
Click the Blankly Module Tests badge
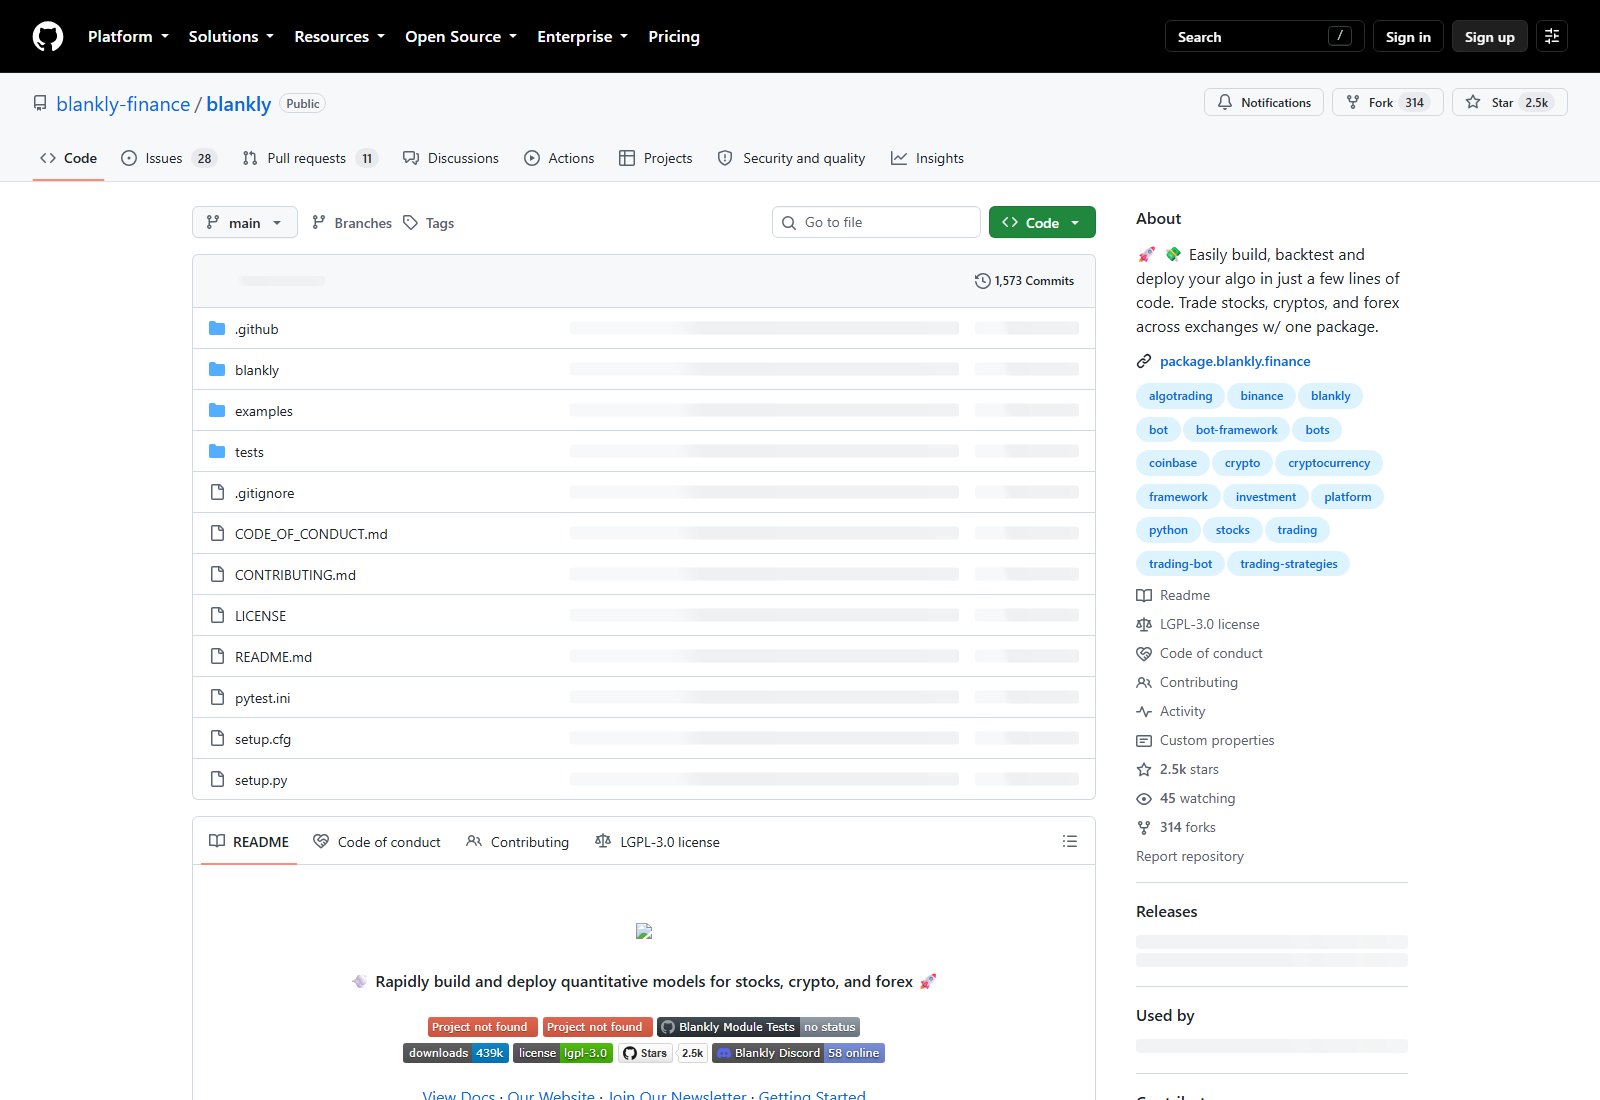pos(758,1027)
